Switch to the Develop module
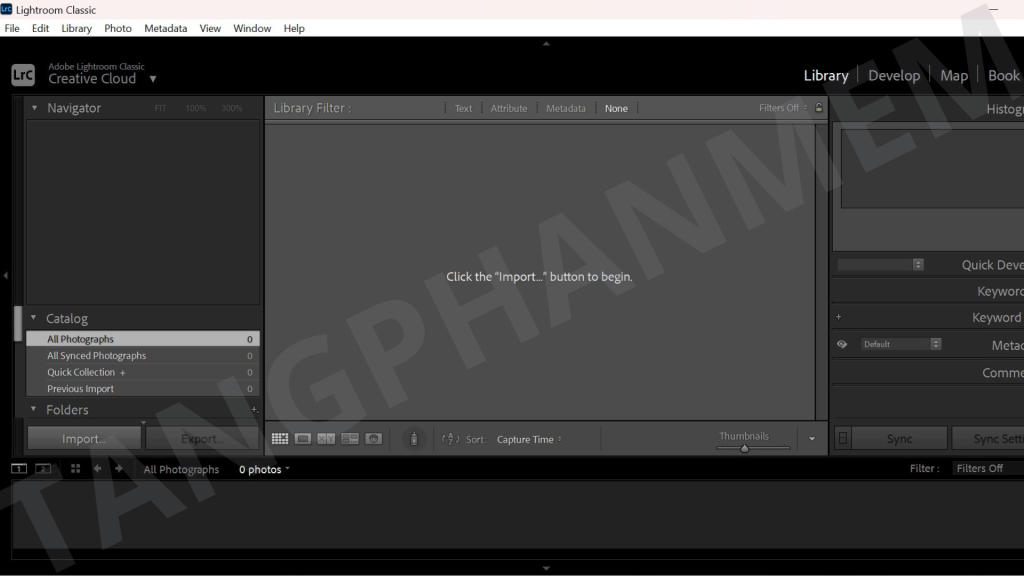Viewport: 1024px width, 576px height. tap(894, 76)
